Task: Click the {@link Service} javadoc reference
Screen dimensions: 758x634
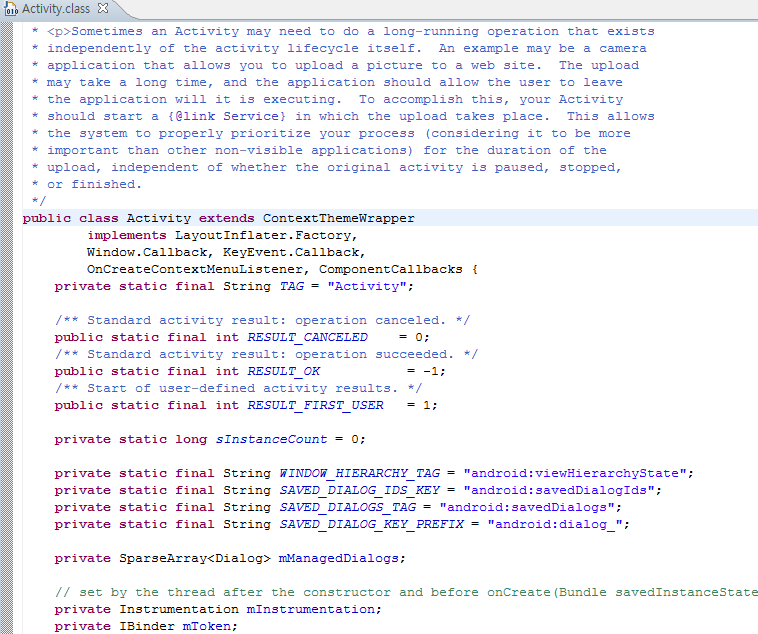Action: tap(227, 116)
